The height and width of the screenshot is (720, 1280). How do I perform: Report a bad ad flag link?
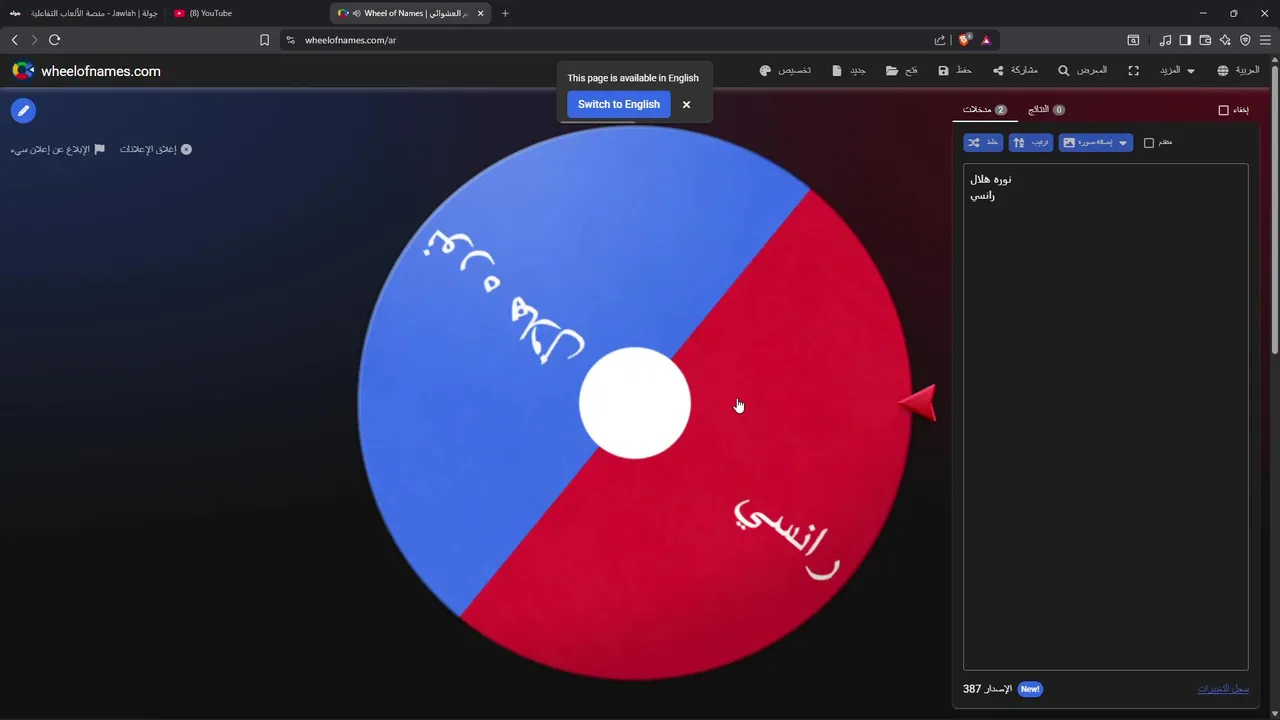click(x=57, y=149)
